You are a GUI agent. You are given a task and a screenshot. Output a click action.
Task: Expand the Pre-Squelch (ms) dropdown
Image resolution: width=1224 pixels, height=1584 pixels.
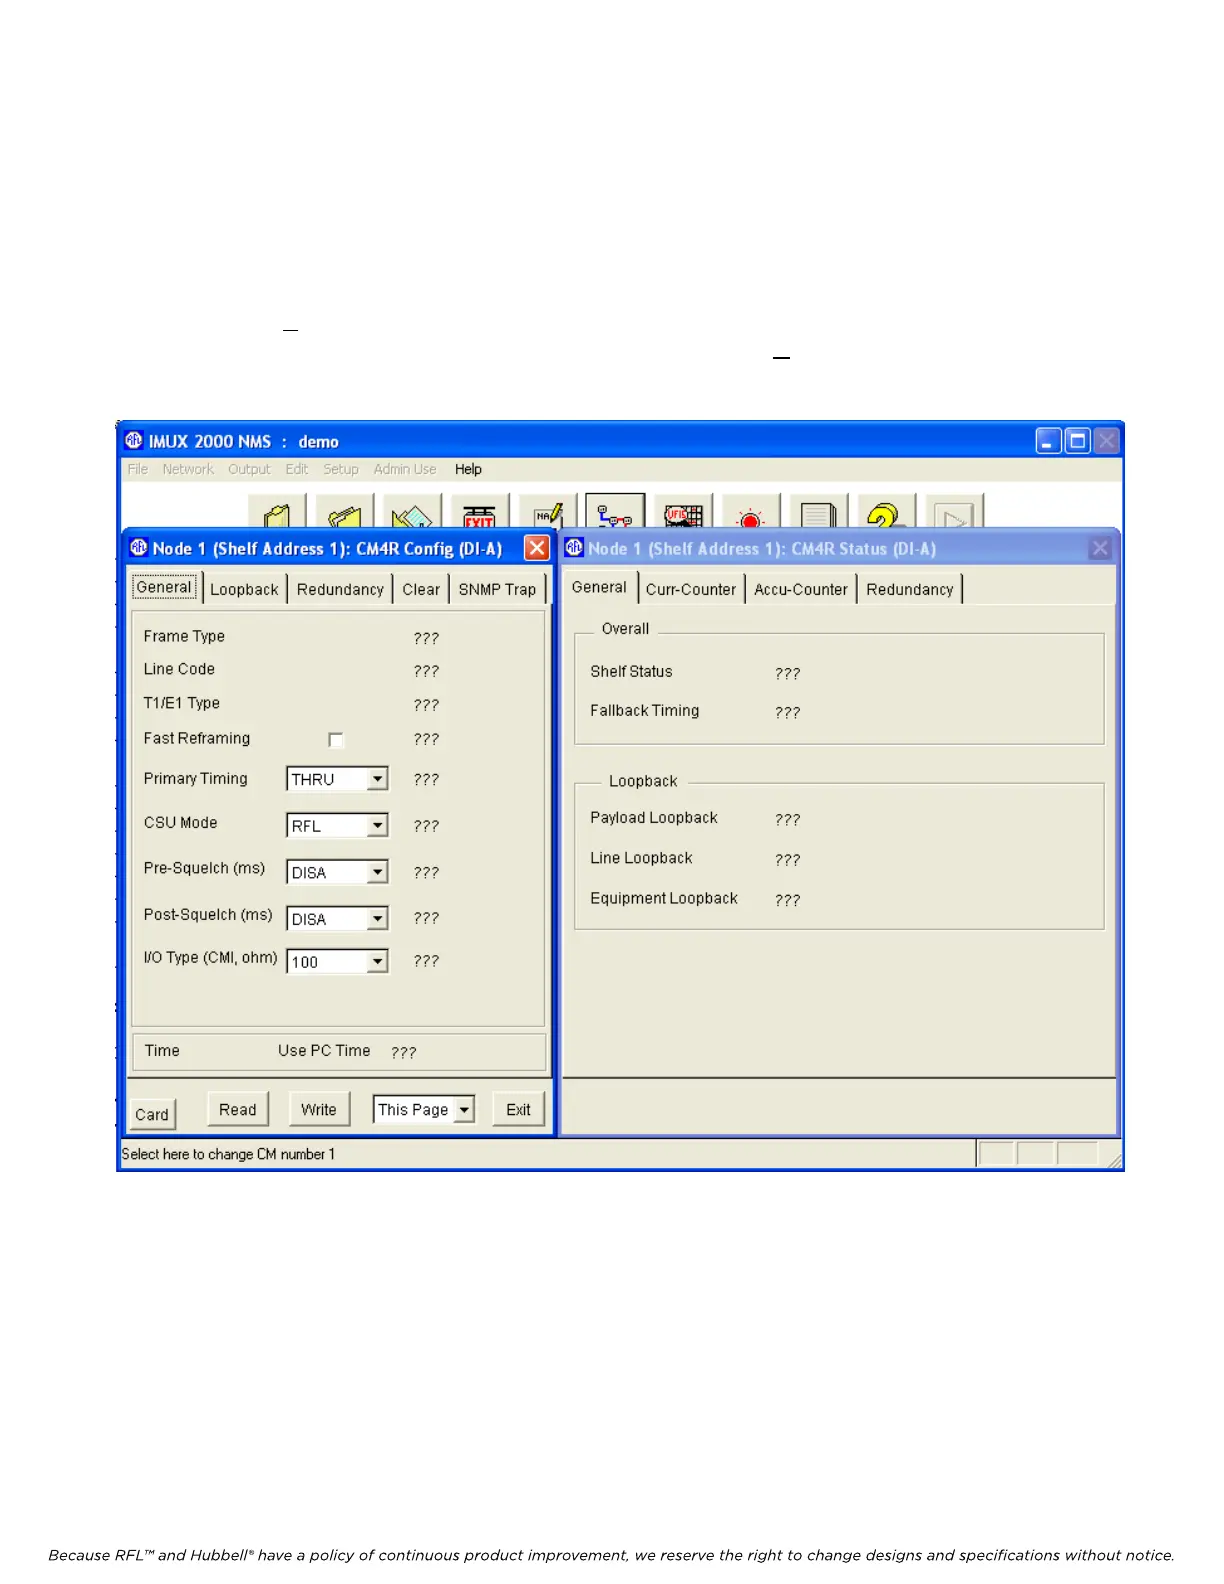(x=377, y=872)
